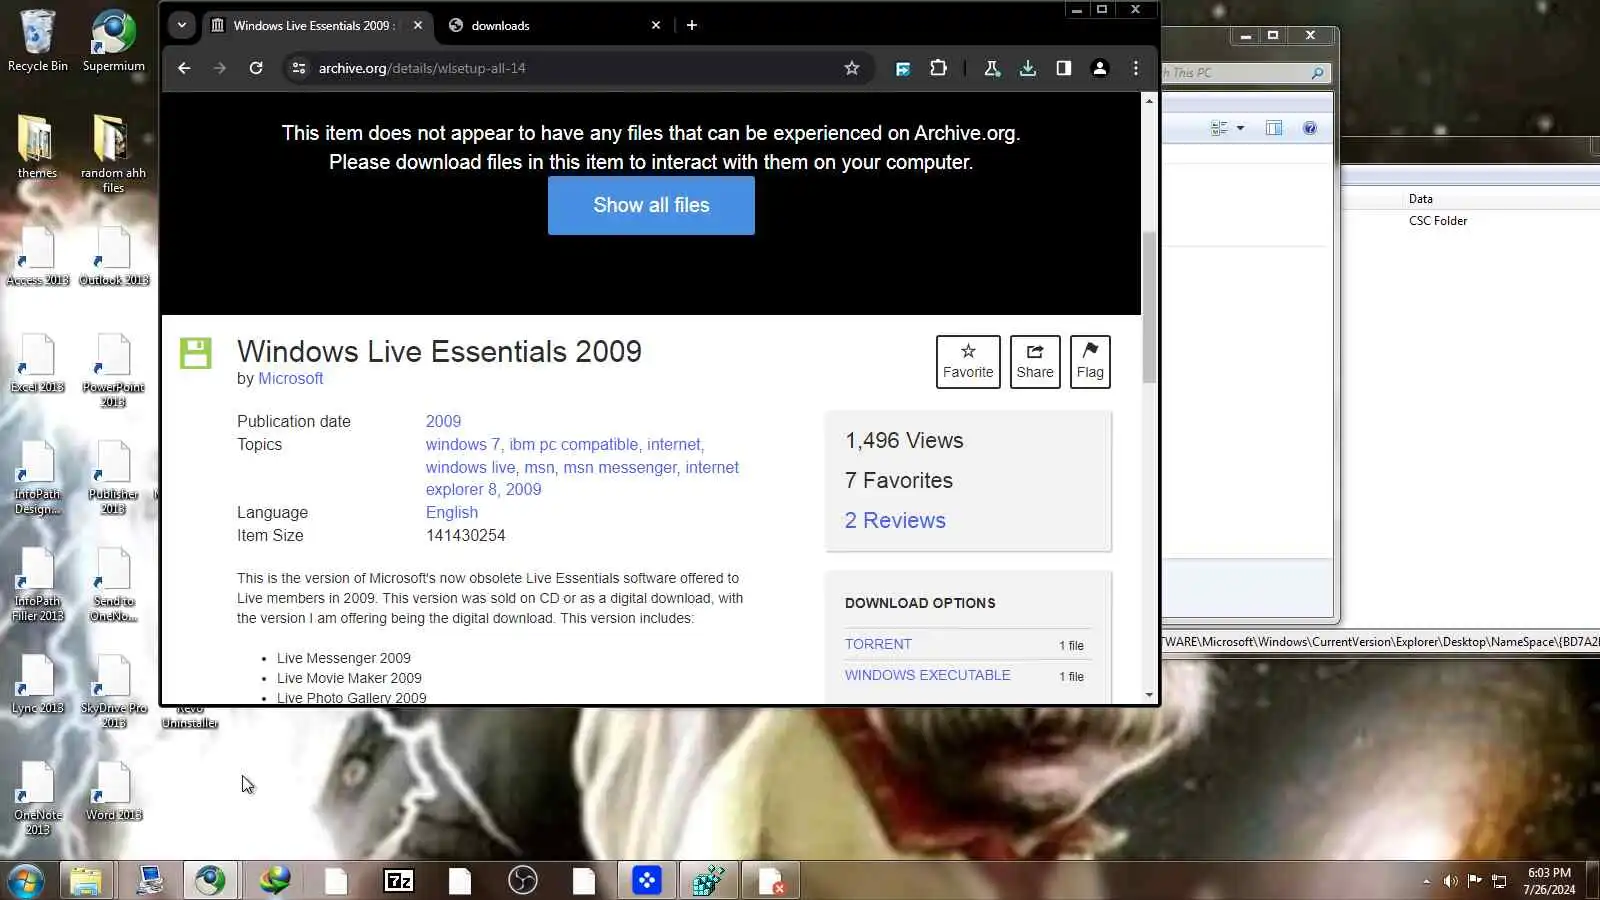Open the browser labs flask icon

[992, 68]
